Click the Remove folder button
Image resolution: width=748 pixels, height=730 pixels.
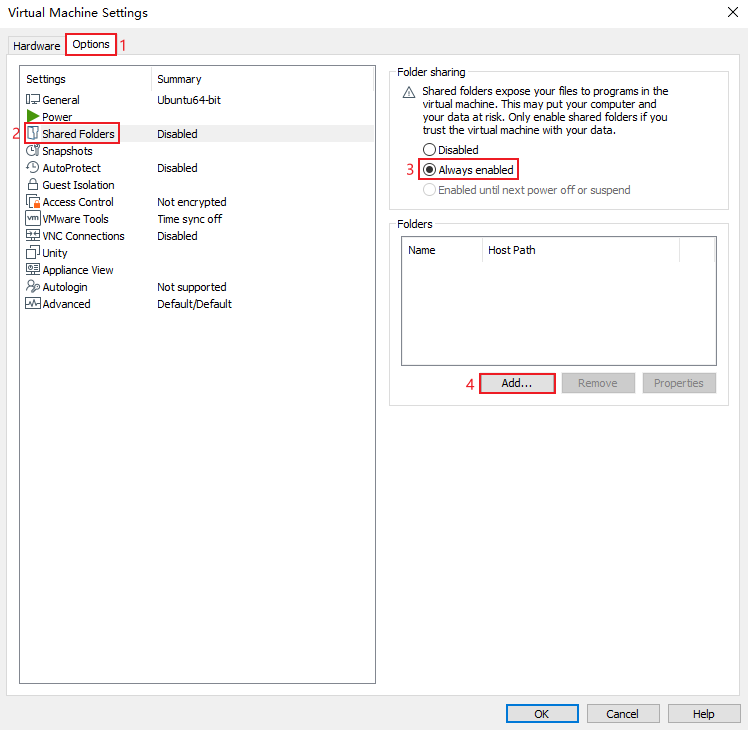coord(598,383)
